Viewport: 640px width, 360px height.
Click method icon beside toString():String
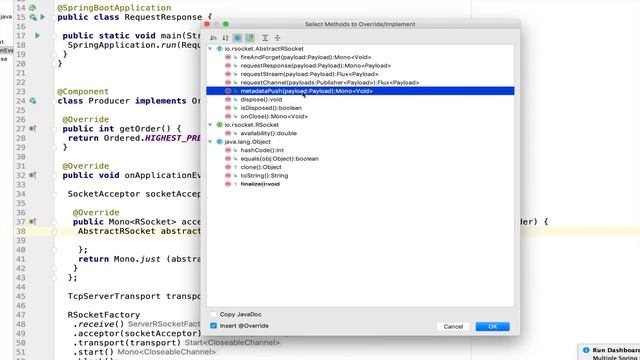[x=228, y=176]
